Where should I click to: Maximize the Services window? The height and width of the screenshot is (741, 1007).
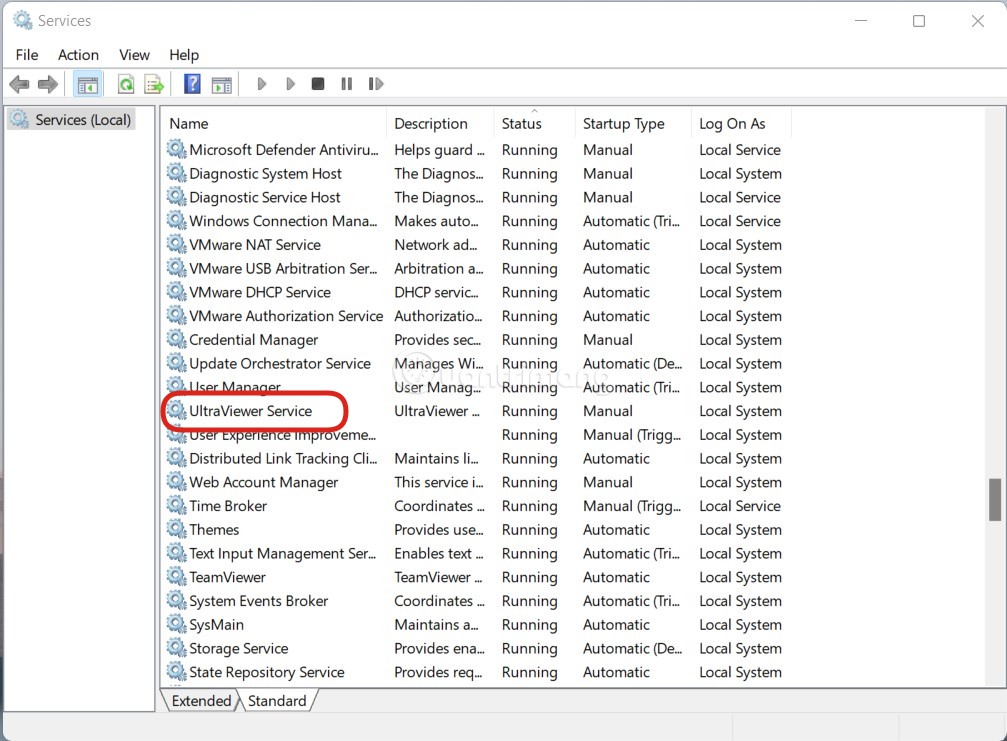tap(919, 21)
